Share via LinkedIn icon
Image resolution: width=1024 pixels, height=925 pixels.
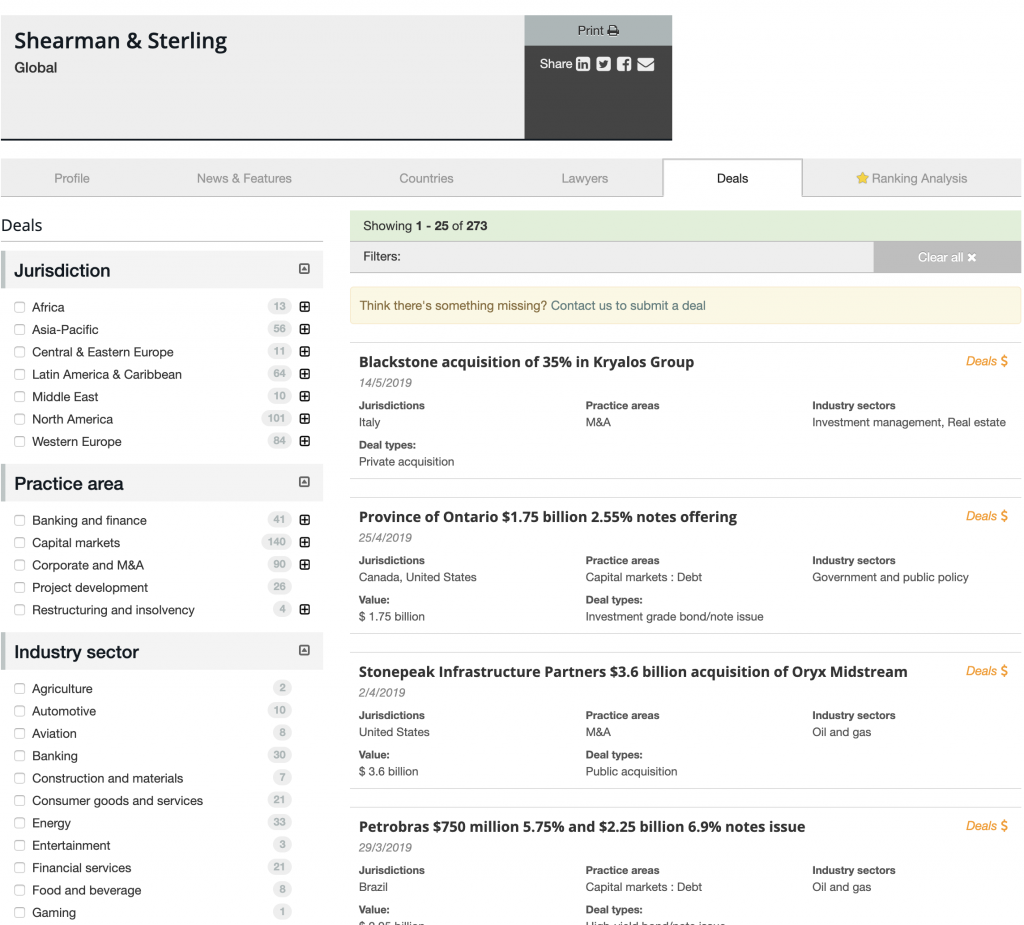click(x=583, y=64)
